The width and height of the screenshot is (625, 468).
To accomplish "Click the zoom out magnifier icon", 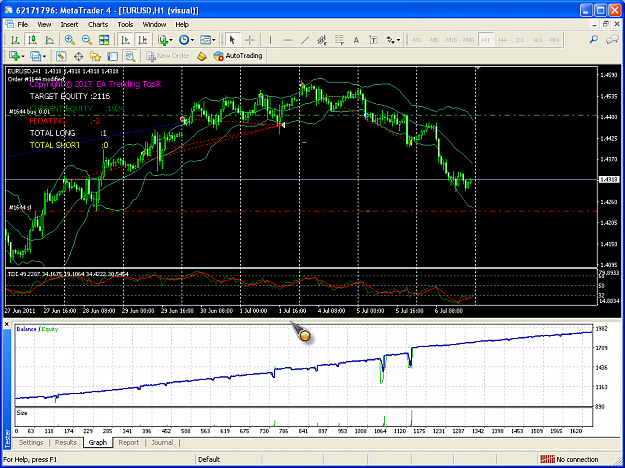I will tap(87, 40).
